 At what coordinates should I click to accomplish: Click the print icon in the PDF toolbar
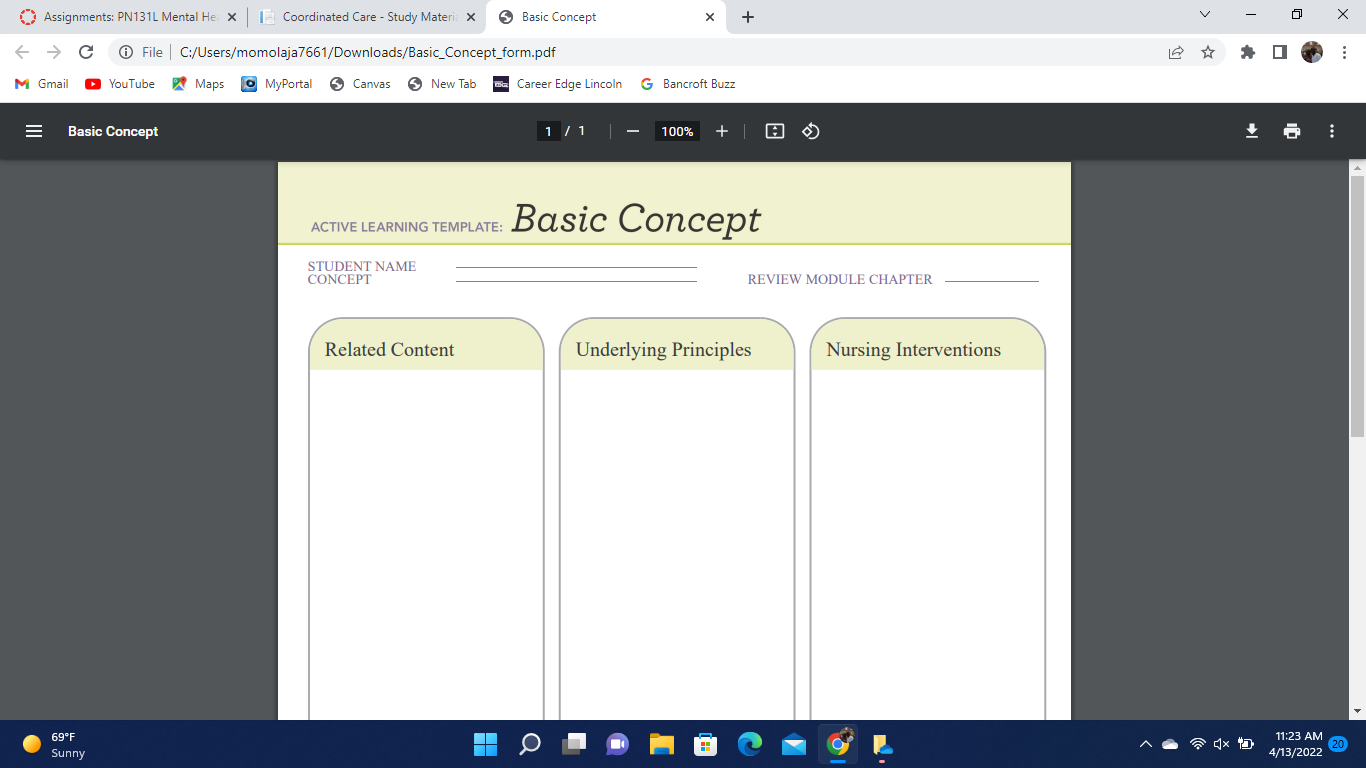(x=1292, y=131)
